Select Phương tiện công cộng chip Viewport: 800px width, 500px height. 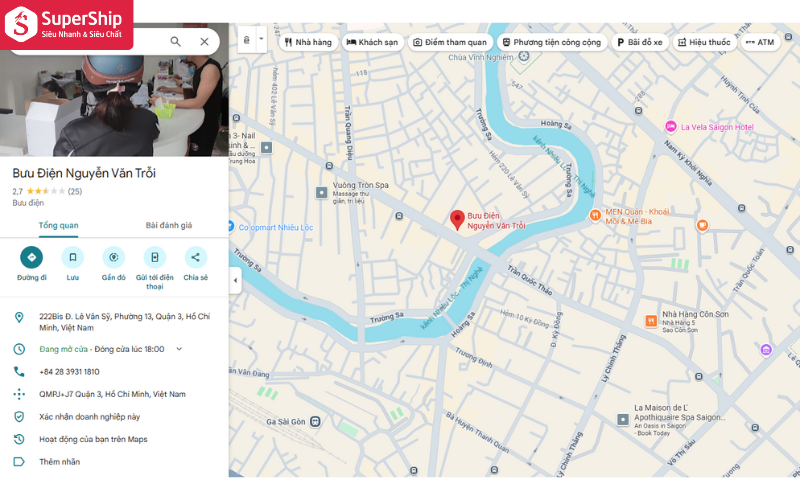(x=552, y=42)
